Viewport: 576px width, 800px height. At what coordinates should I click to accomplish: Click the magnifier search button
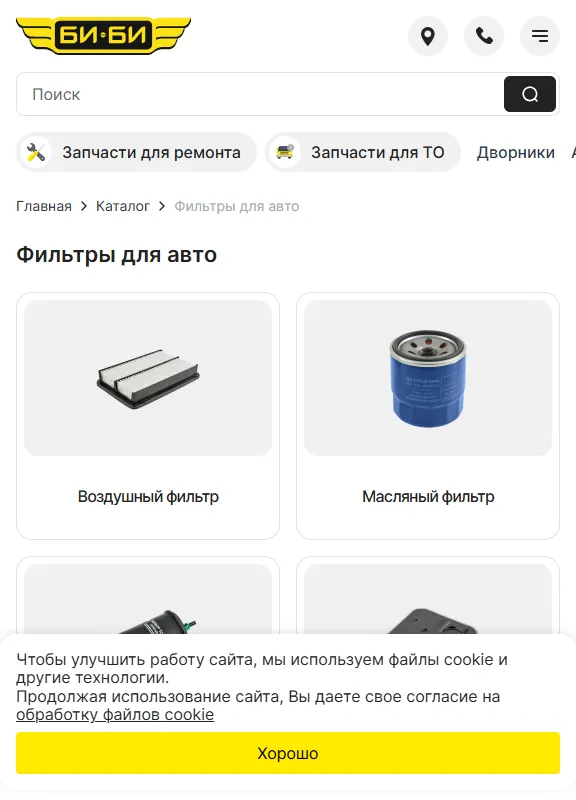coord(530,94)
